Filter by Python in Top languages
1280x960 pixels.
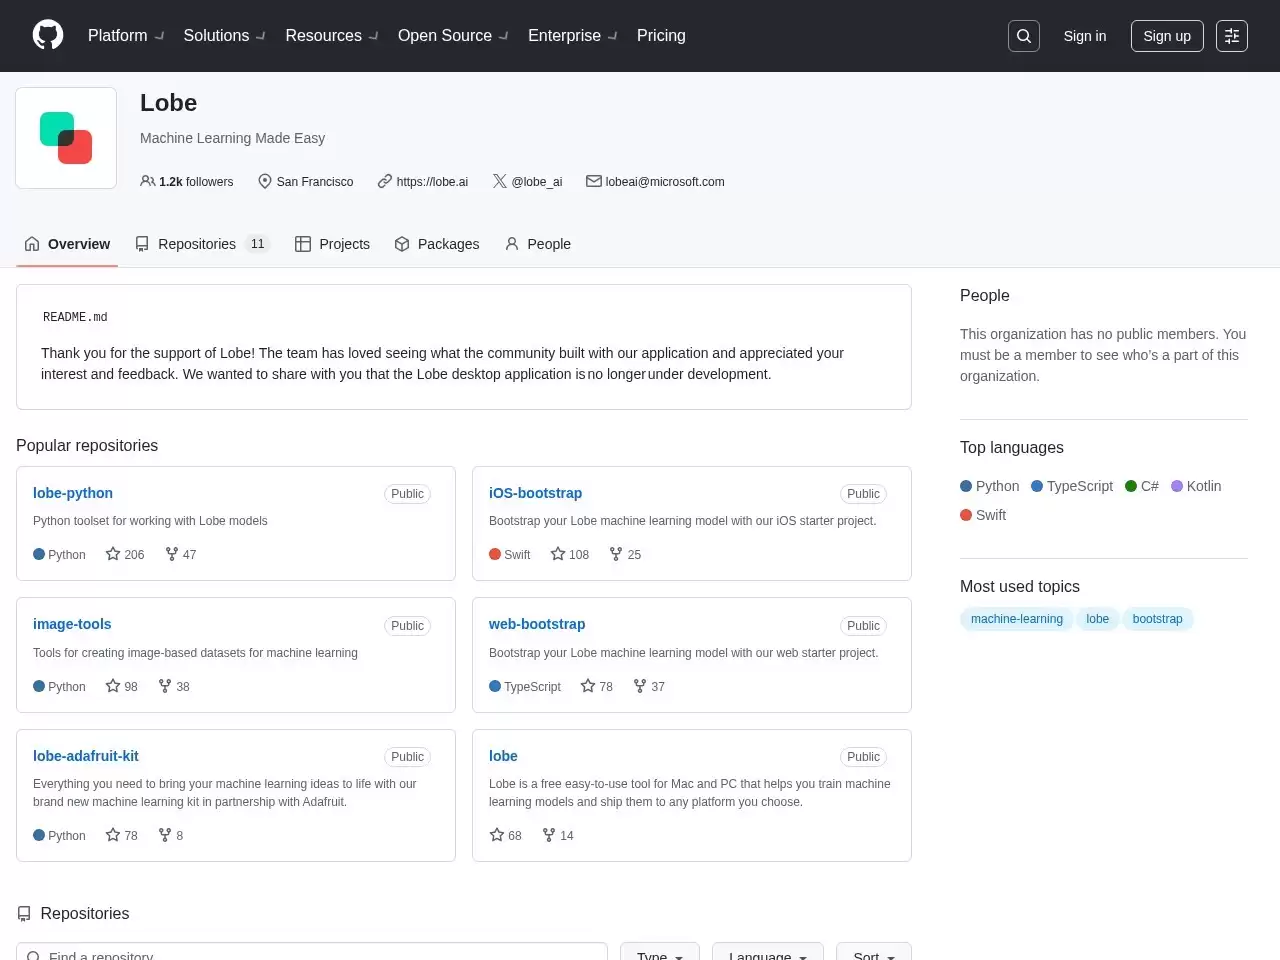(x=990, y=486)
